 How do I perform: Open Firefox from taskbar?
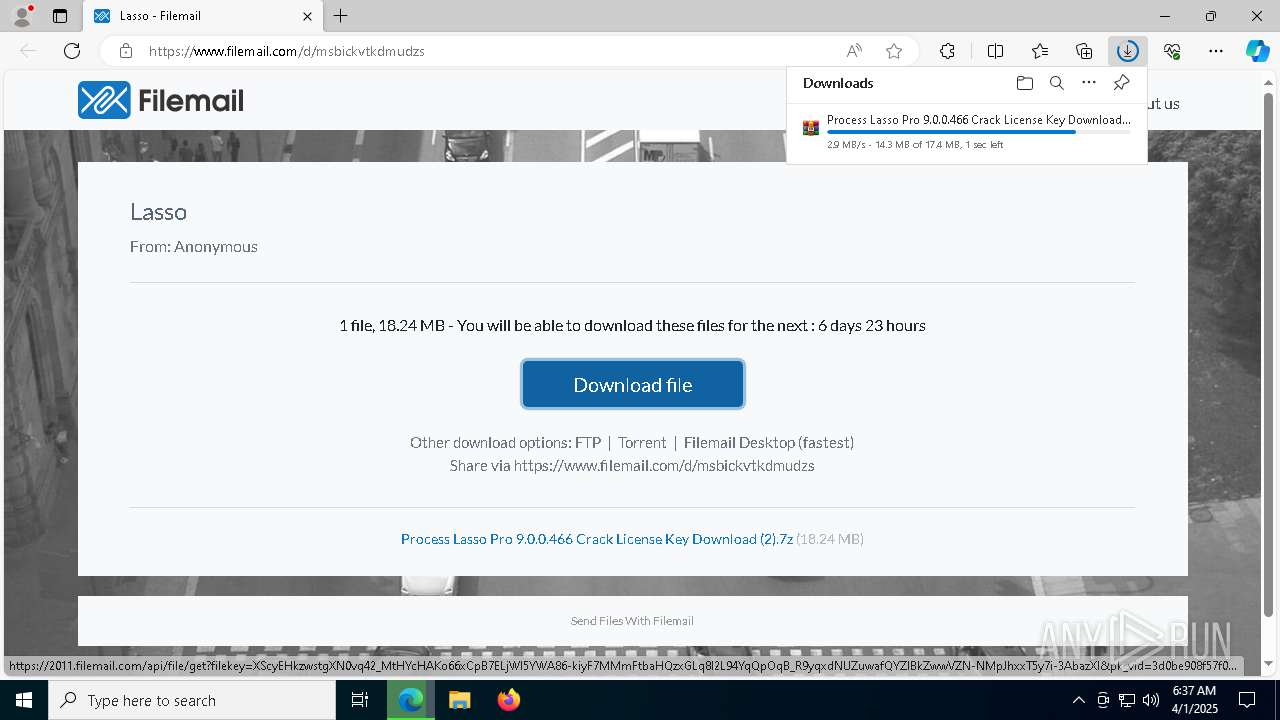(509, 700)
